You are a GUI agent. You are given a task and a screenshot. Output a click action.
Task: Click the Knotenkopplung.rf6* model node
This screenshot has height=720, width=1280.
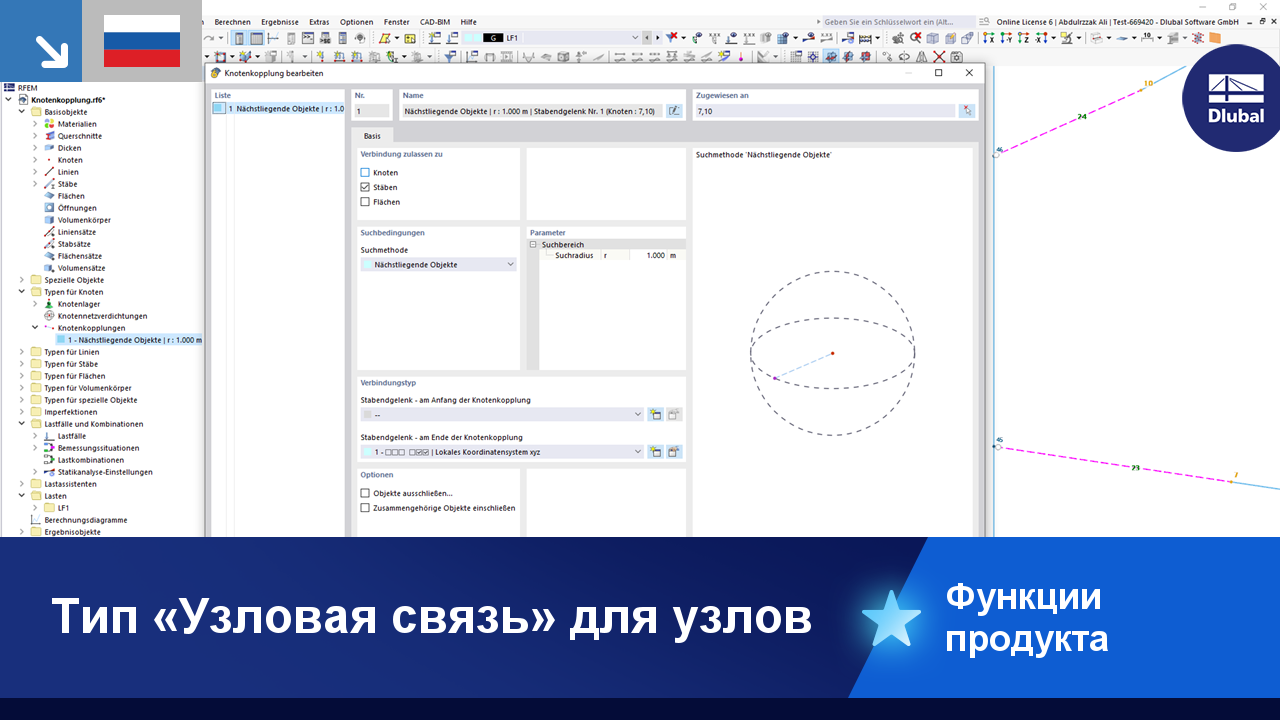click(68, 100)
